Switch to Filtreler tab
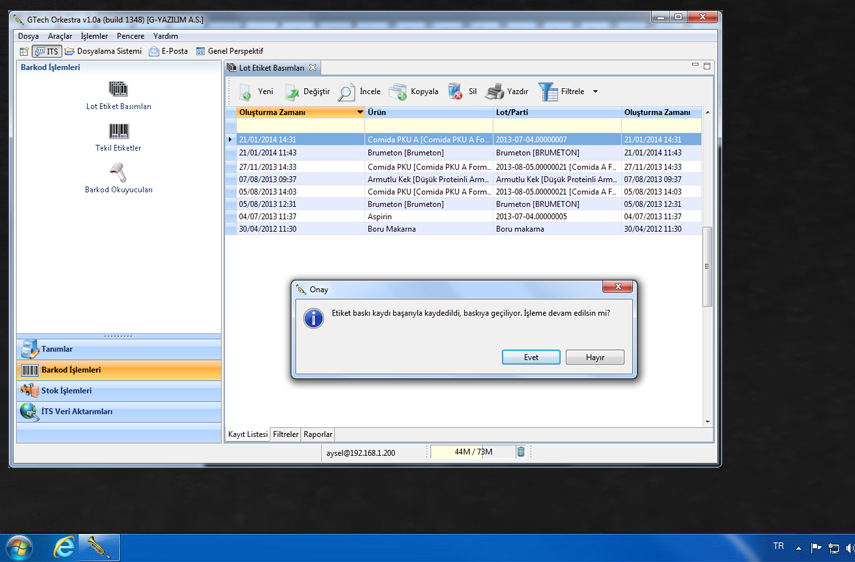Screen dimensions: 855x562 click(x=286, y=434)
